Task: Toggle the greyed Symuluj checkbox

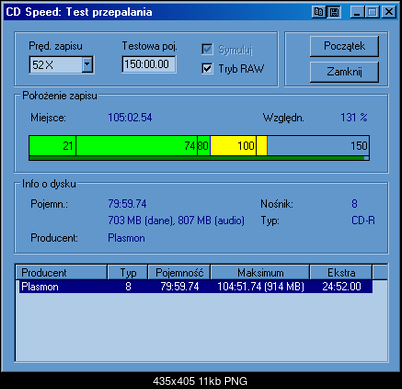Action: (207, 49)
